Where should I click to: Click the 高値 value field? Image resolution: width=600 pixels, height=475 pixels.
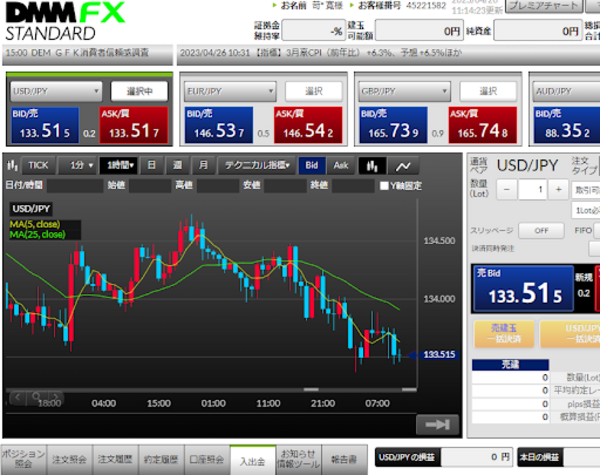[x=218, y=186]
